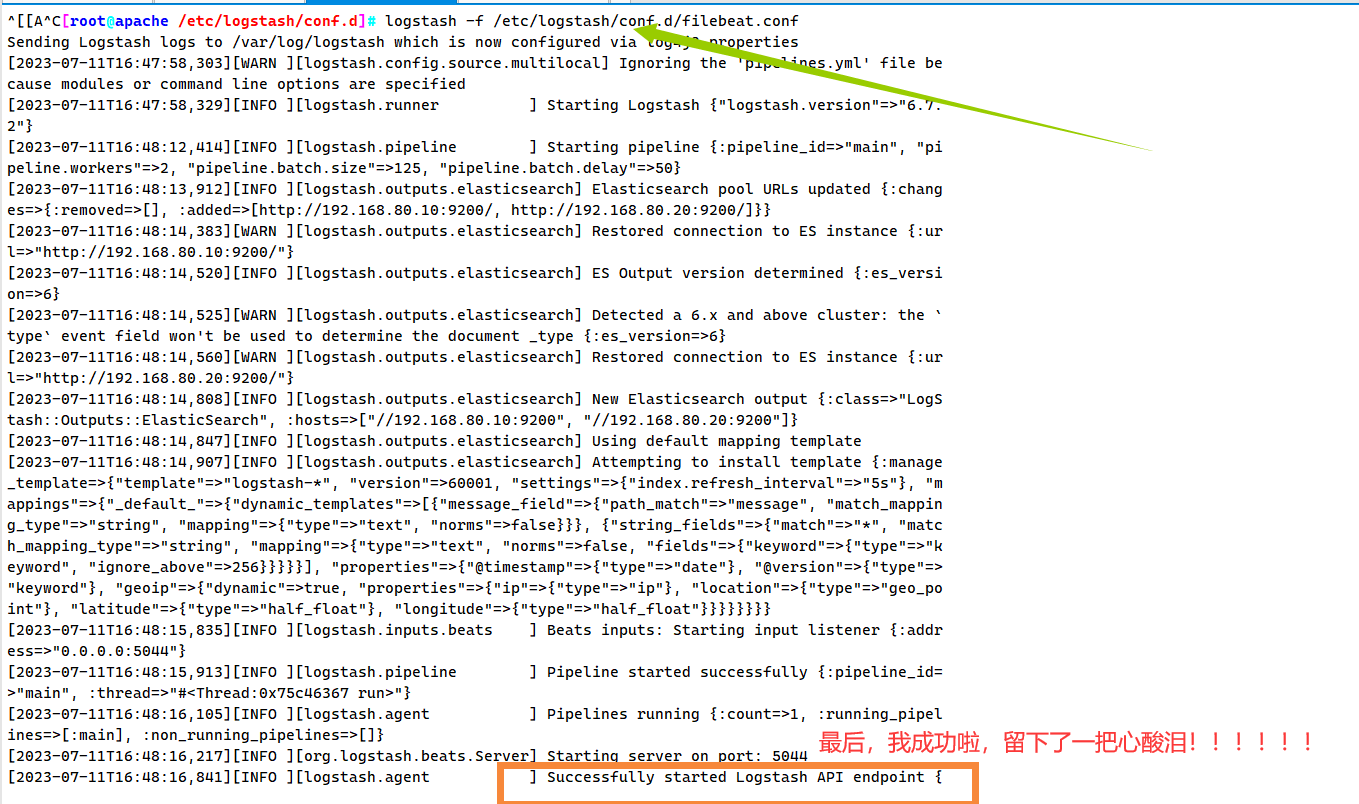Click the 'logstash -f' command text
Image resolution: width=1359 pixels, height=804 pixels.
pos(434,21)
